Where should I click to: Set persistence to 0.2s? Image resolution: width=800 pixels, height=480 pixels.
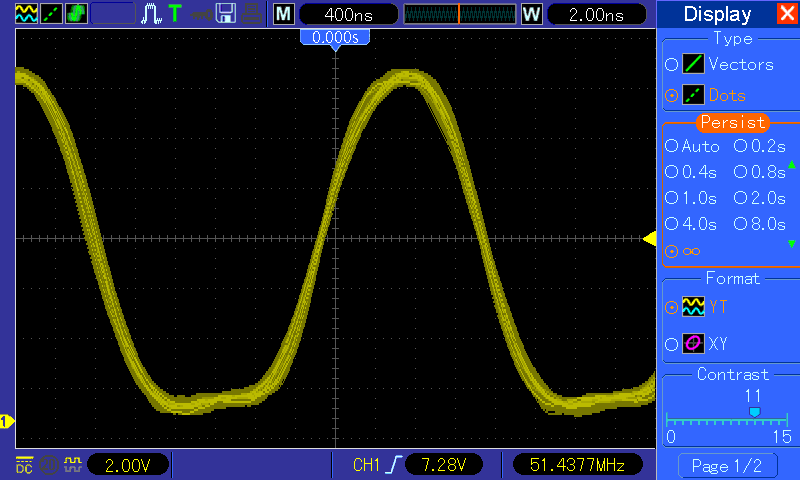click(740, 146)
